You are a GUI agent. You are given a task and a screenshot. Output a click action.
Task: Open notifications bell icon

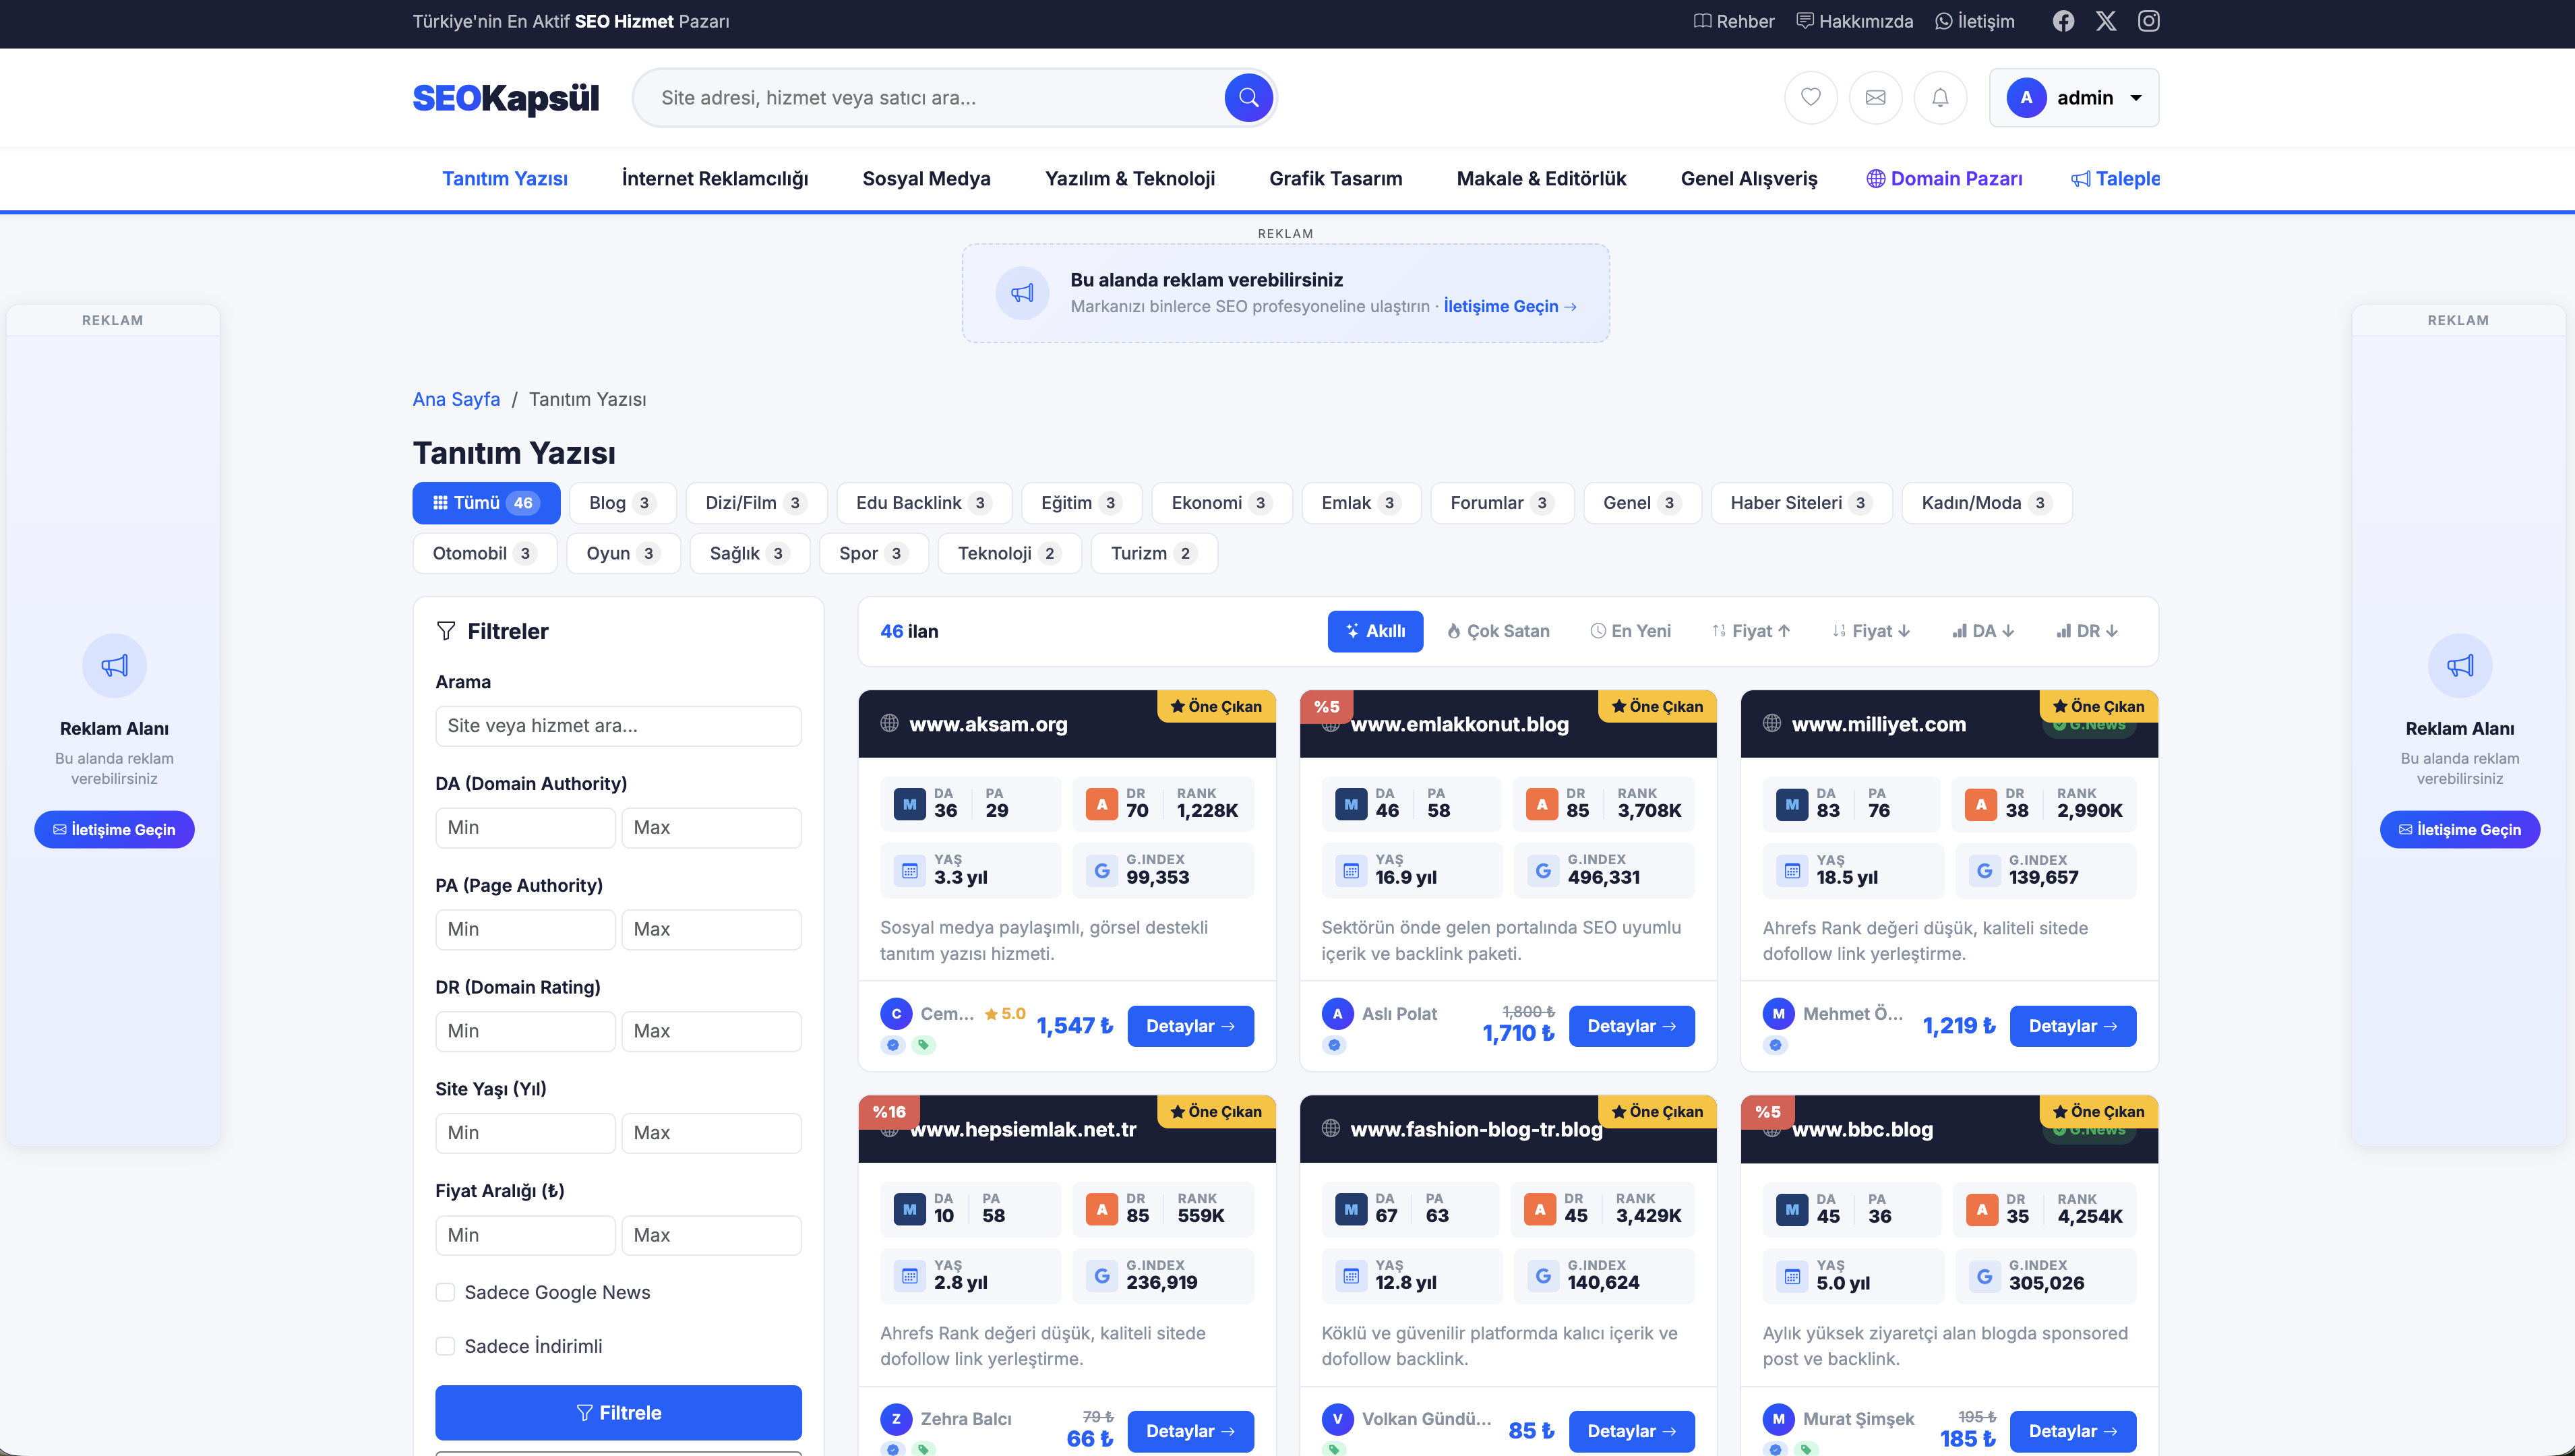(1939, 98)
